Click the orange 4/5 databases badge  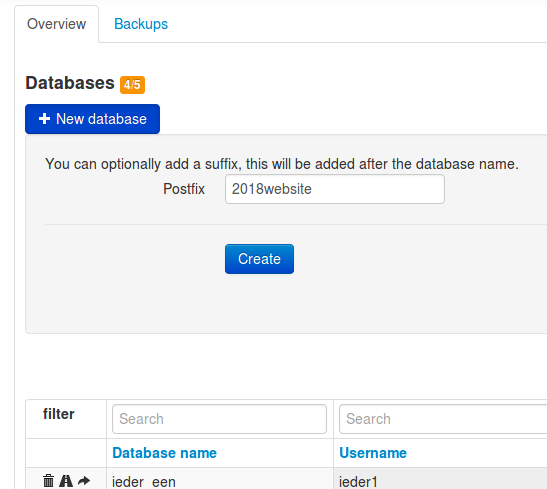click(x=132, y=85)
